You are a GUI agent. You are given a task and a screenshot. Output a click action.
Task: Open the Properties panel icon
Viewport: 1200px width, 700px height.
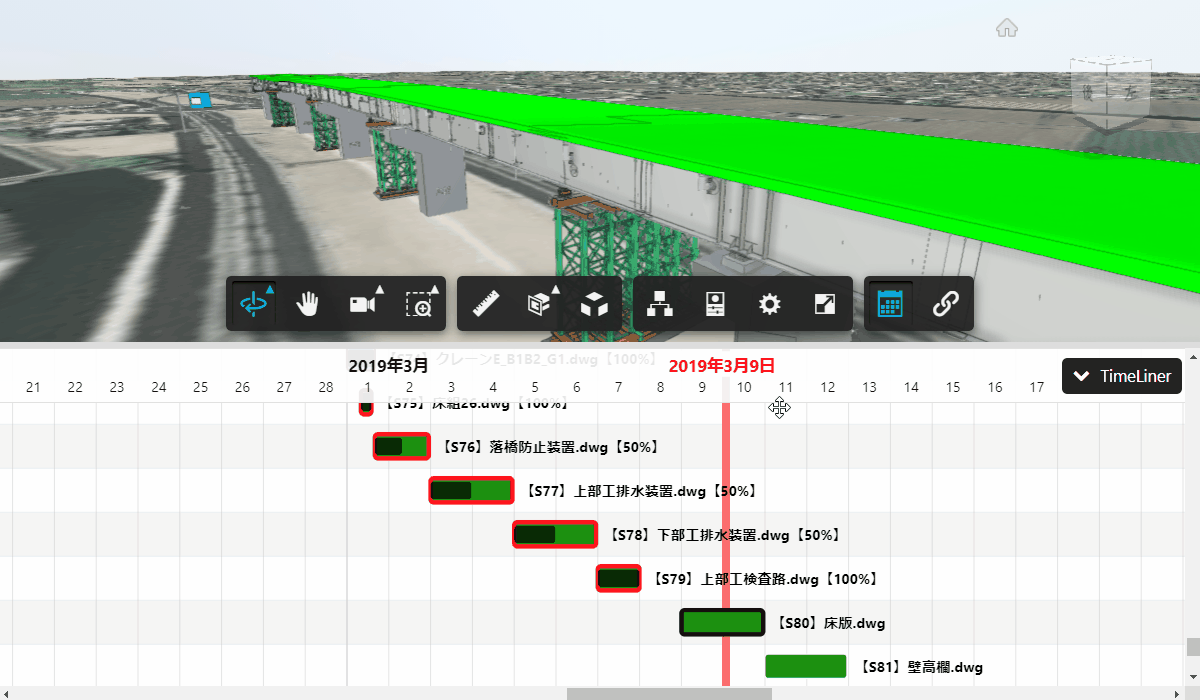point(715,304)
